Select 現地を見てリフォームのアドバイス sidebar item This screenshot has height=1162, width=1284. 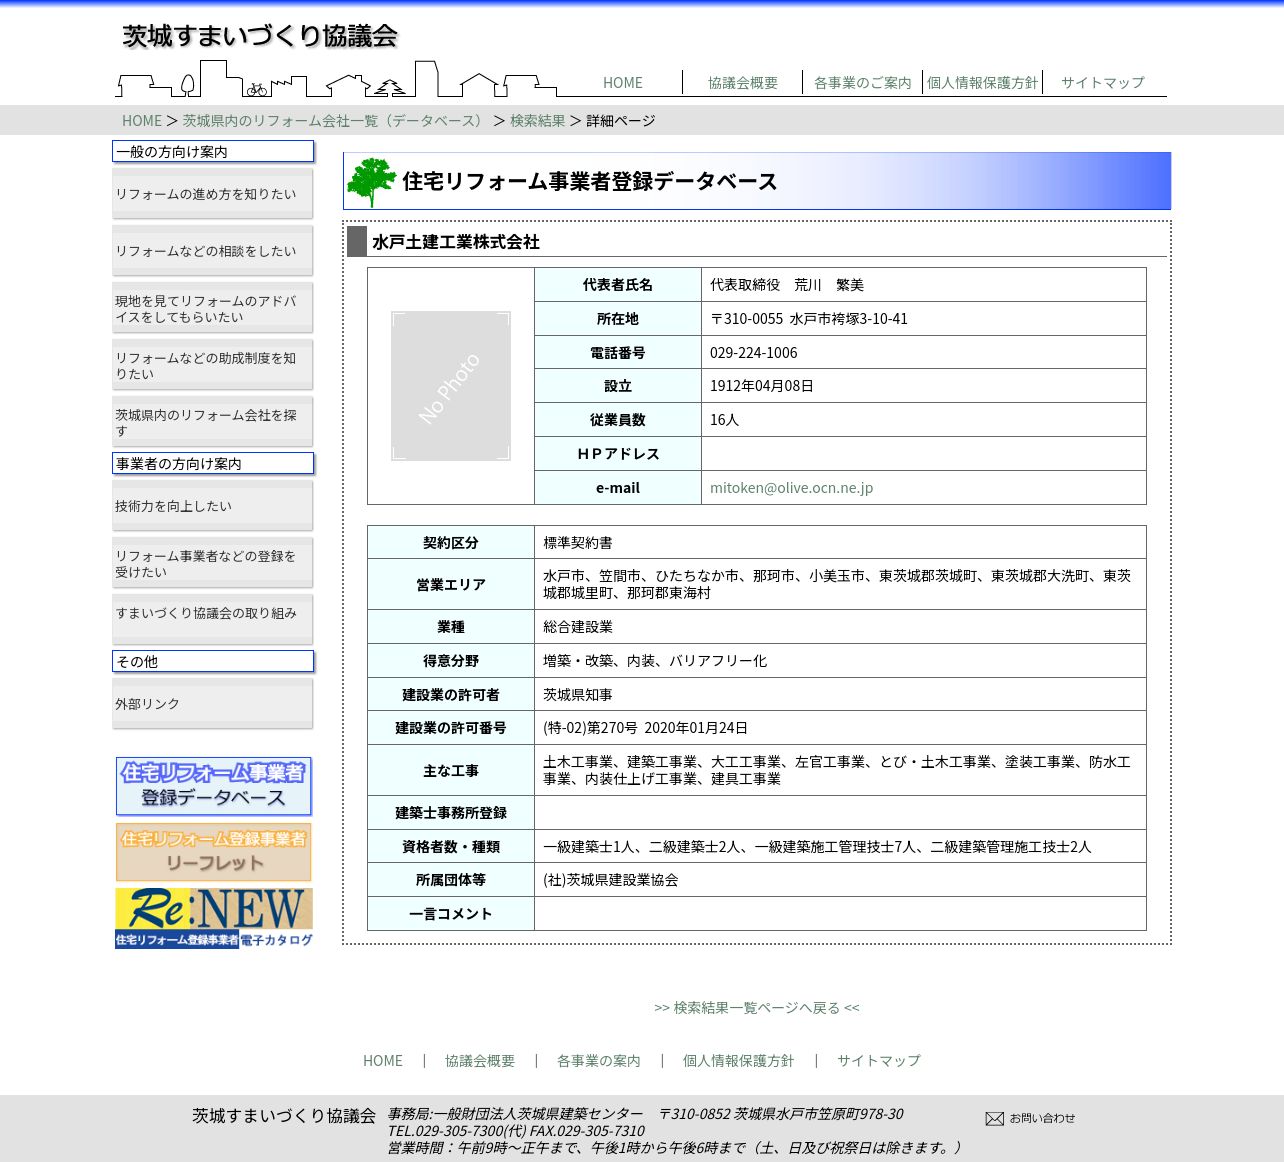coord(212,308)
